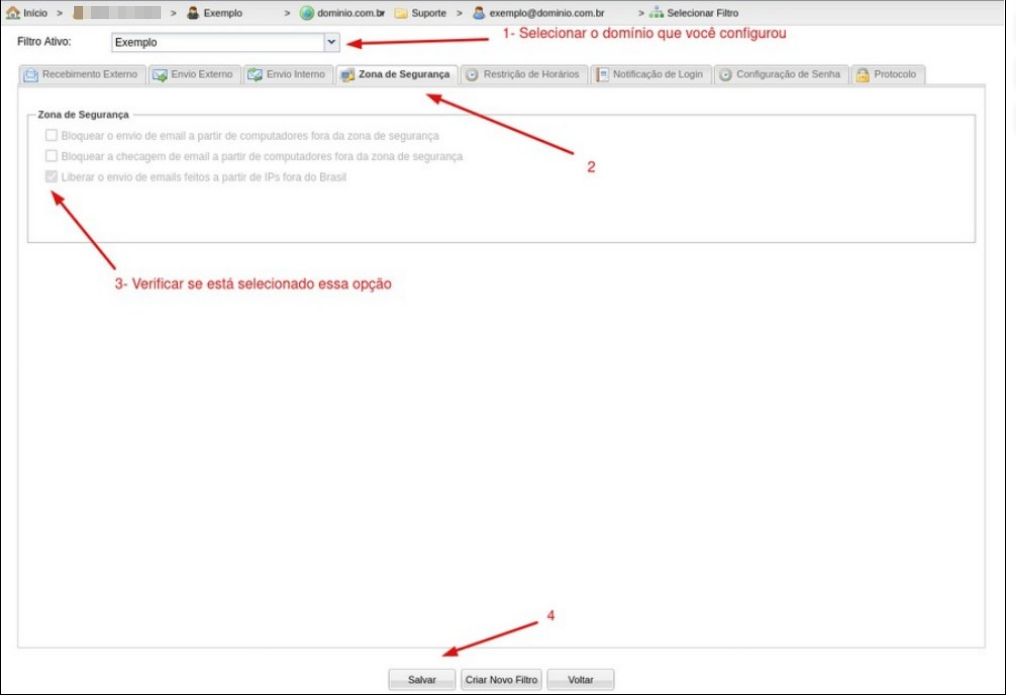The width and height of the screenshot is (1016, 696).
Task: Go to the Notificação de Login tab
Action: coord(650,75)
